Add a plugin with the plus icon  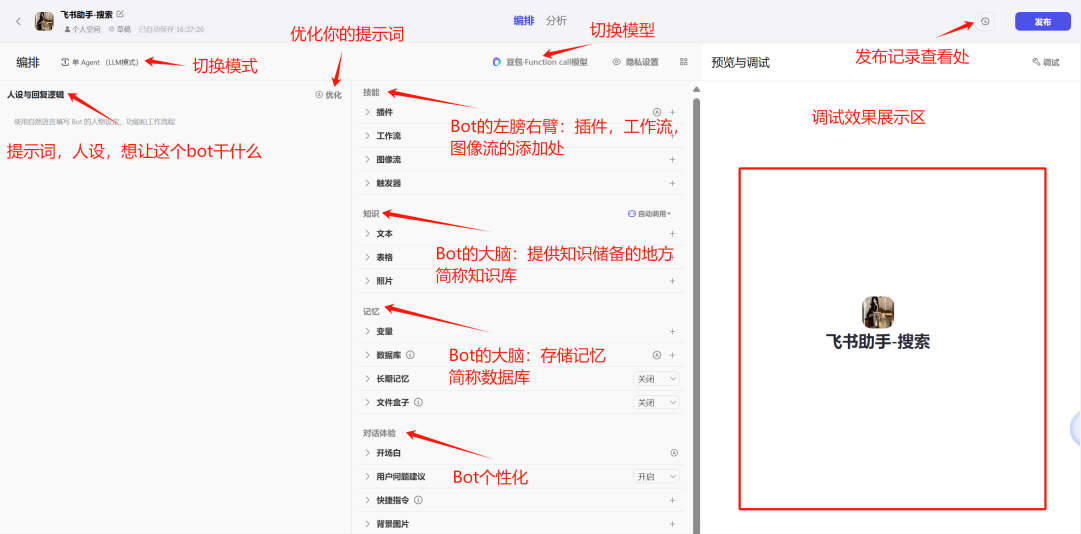672,112
